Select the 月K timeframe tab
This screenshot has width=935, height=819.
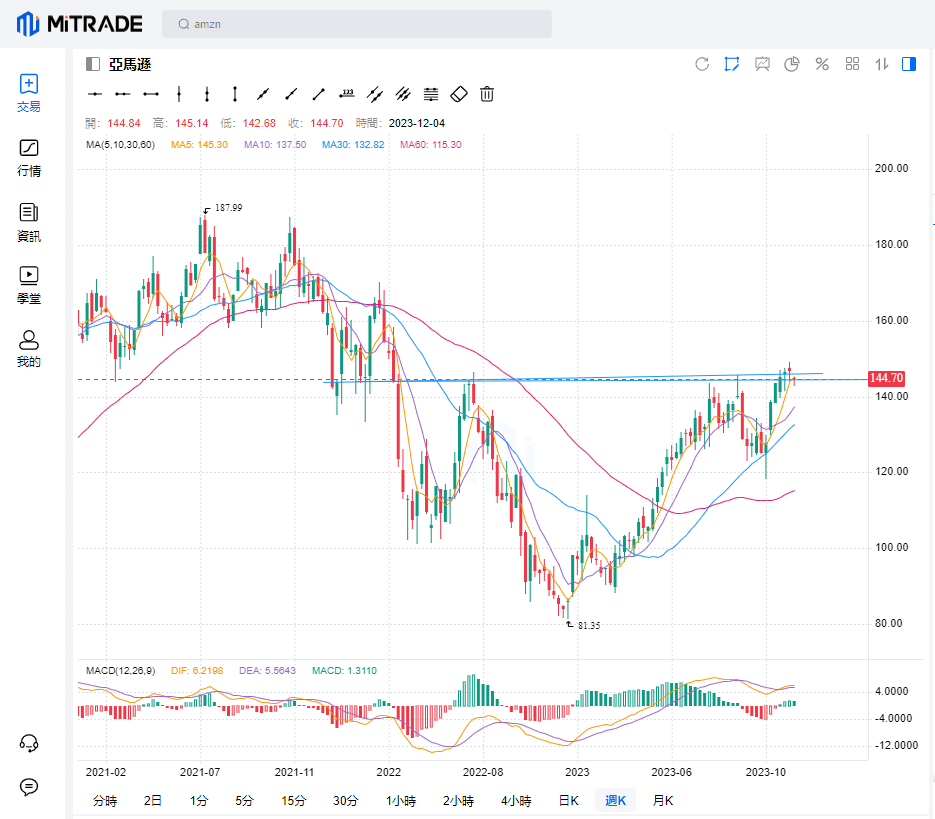663,800
